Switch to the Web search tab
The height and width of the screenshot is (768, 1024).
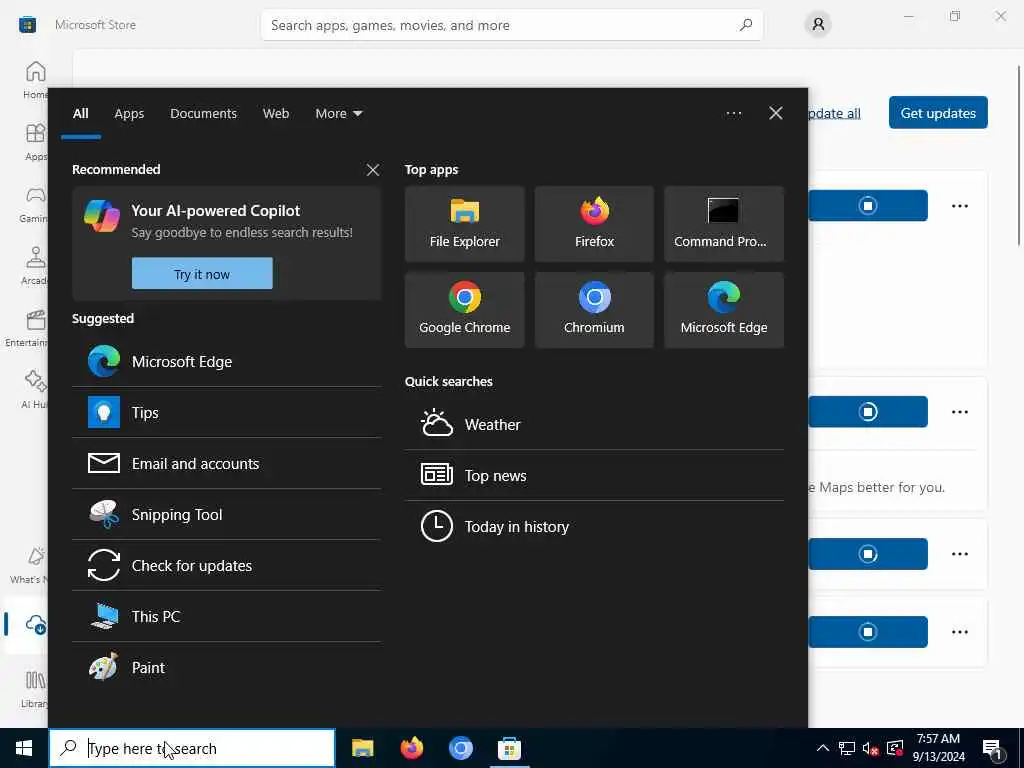click(x=276, y=114)
